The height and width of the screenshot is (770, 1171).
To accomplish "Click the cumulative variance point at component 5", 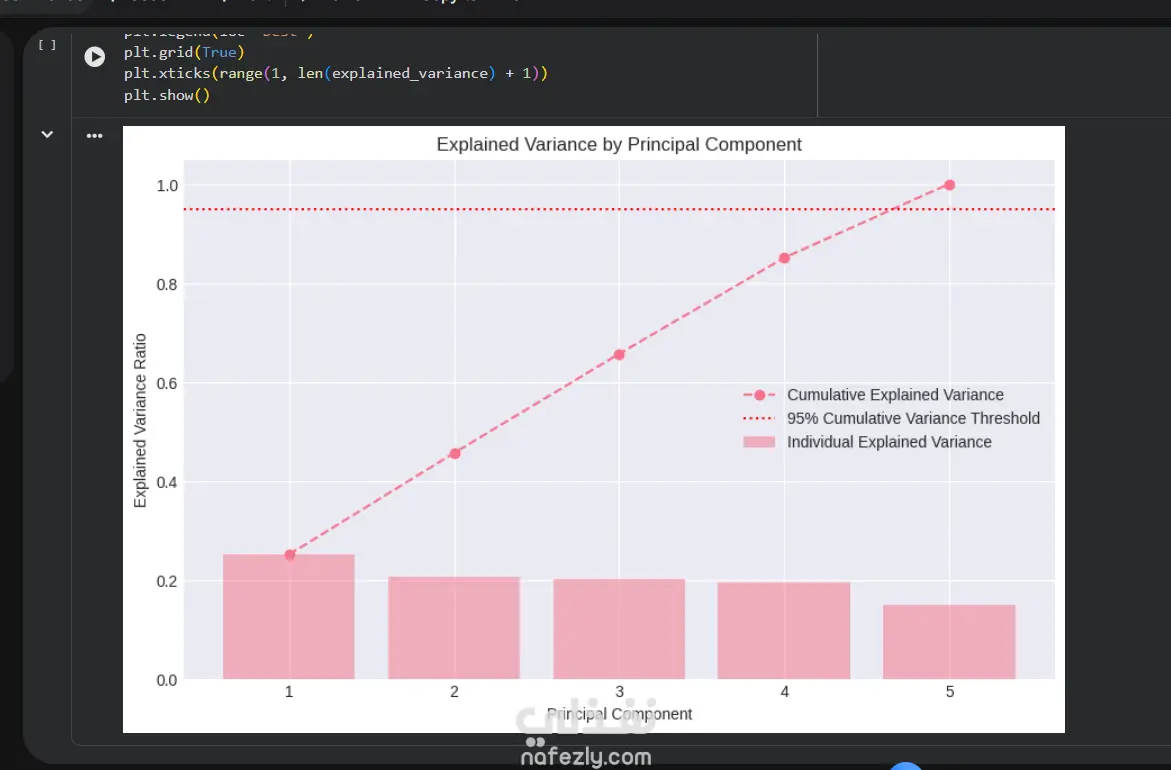I will [x=949, y=185].
